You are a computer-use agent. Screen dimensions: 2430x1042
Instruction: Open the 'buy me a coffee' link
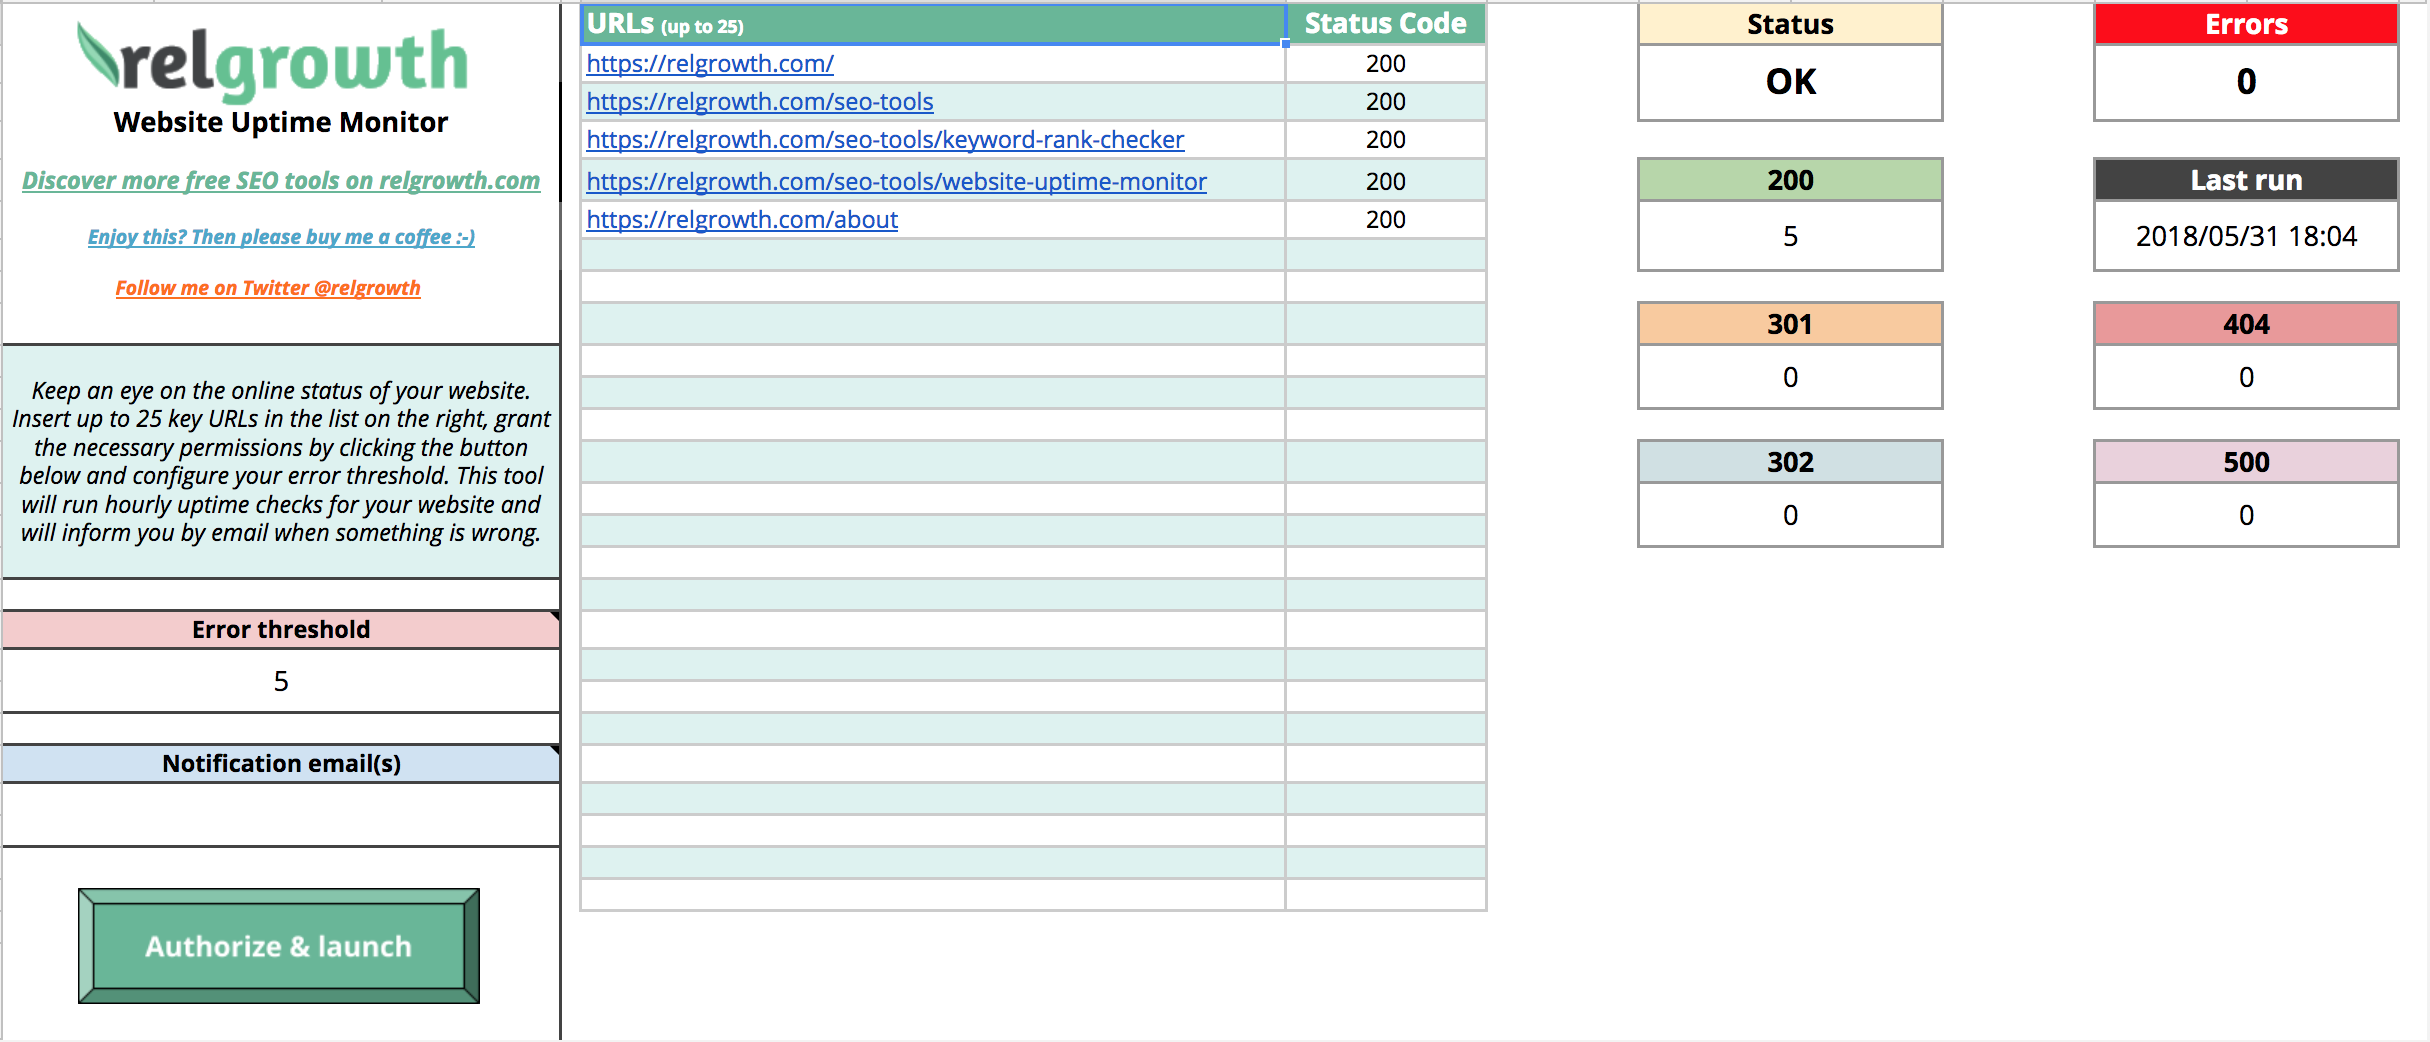pyautogui.click(x=281, y=237)
